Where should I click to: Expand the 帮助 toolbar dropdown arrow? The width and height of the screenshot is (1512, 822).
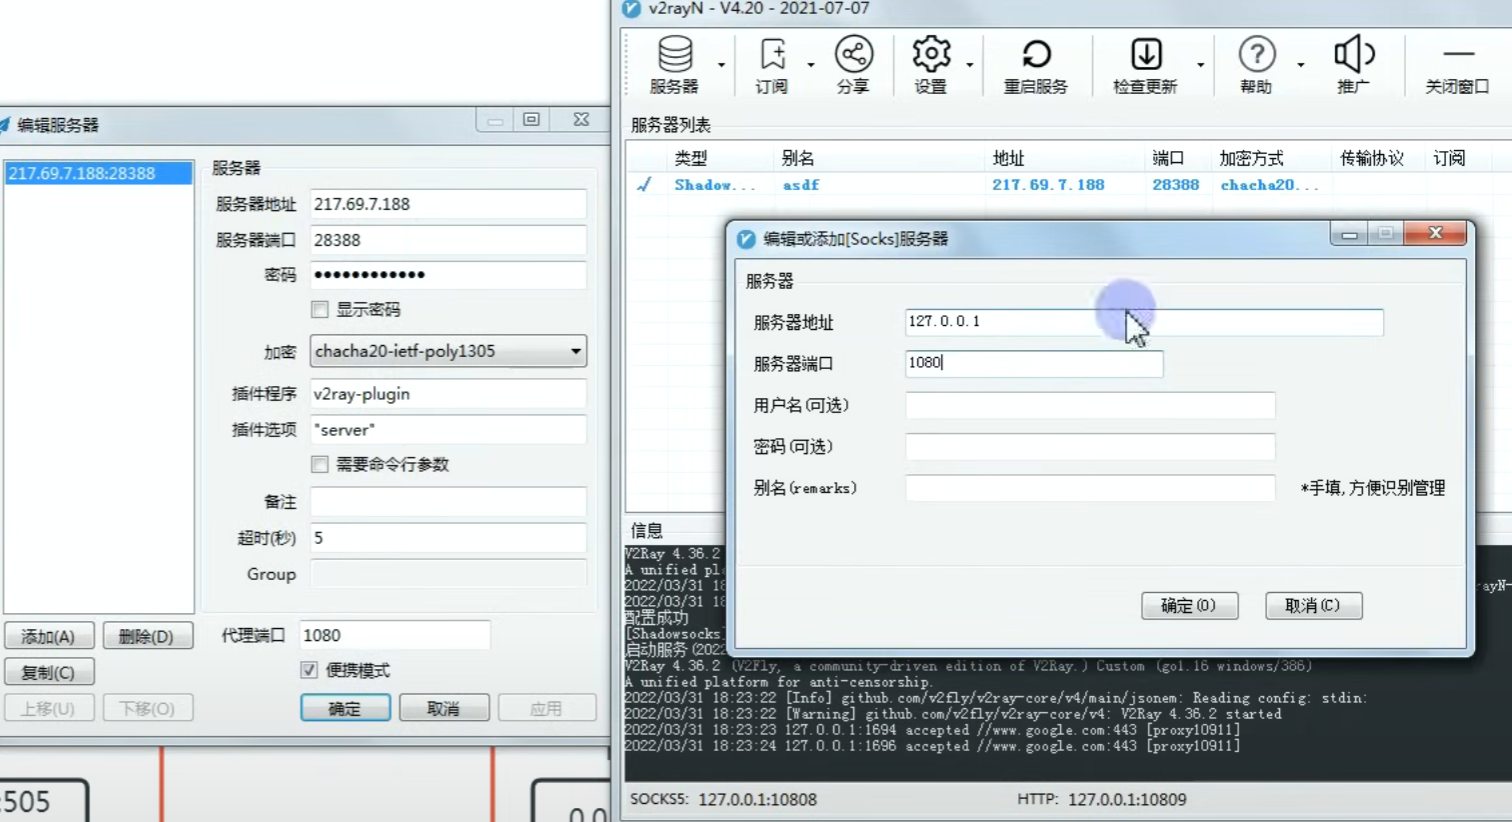(1301, 65)
